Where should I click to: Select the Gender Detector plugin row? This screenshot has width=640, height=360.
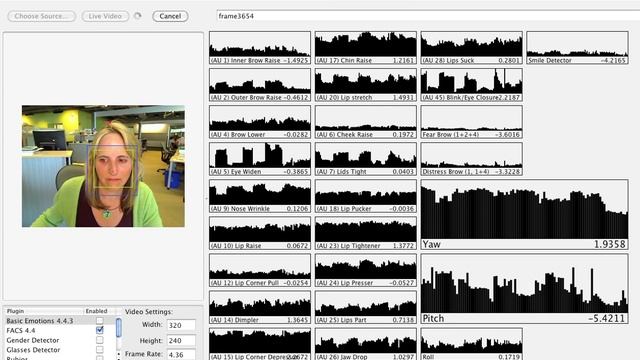60,340
